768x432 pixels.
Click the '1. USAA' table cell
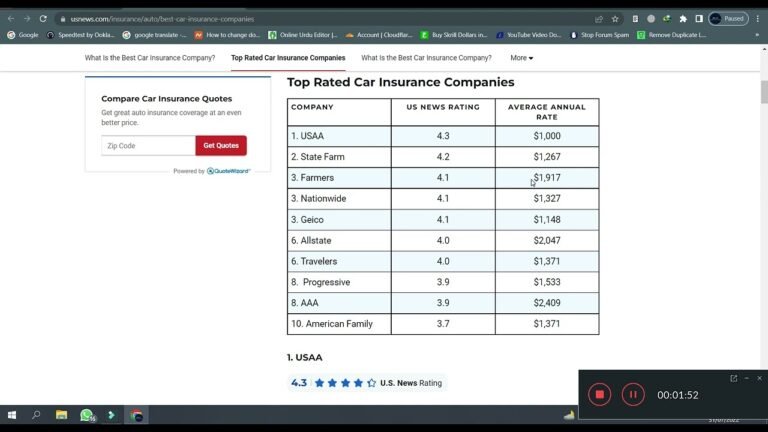pos(339,136)
